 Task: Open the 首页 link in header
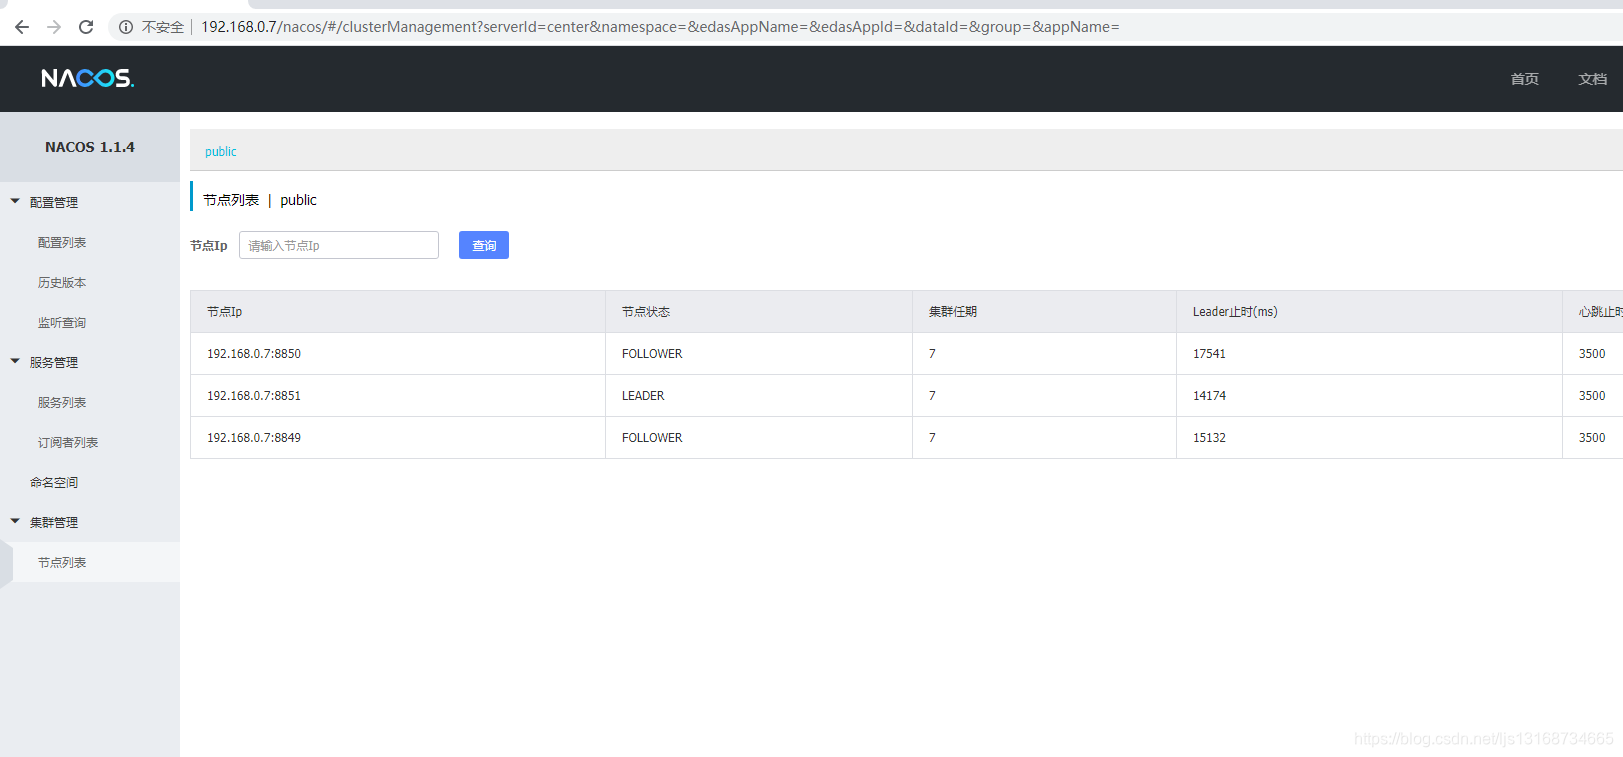coord(1524,79)
